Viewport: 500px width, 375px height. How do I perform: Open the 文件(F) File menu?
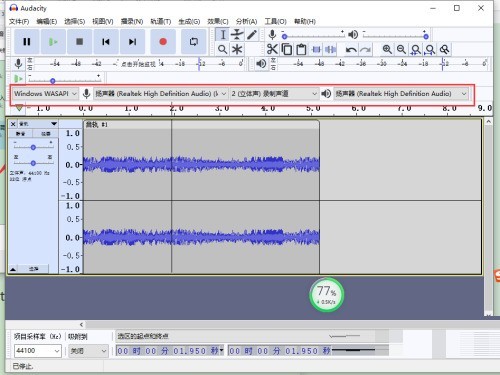(x=19, y=22)
